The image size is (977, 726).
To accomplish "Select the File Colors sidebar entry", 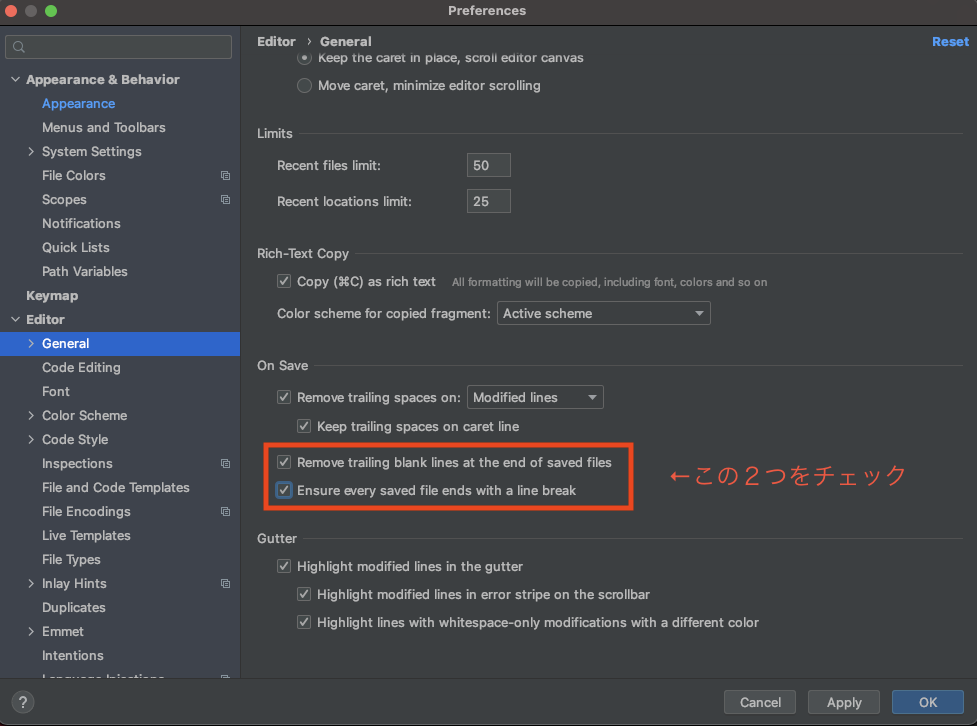I will pos(74,176).
